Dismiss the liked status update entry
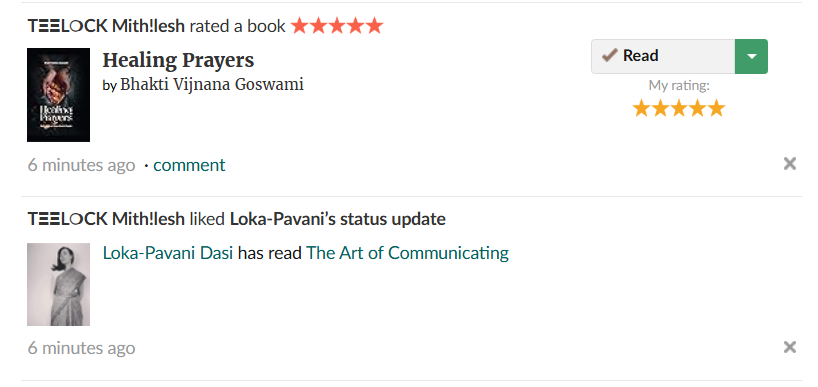Viewport: 818px width, 387px height. 789,347
